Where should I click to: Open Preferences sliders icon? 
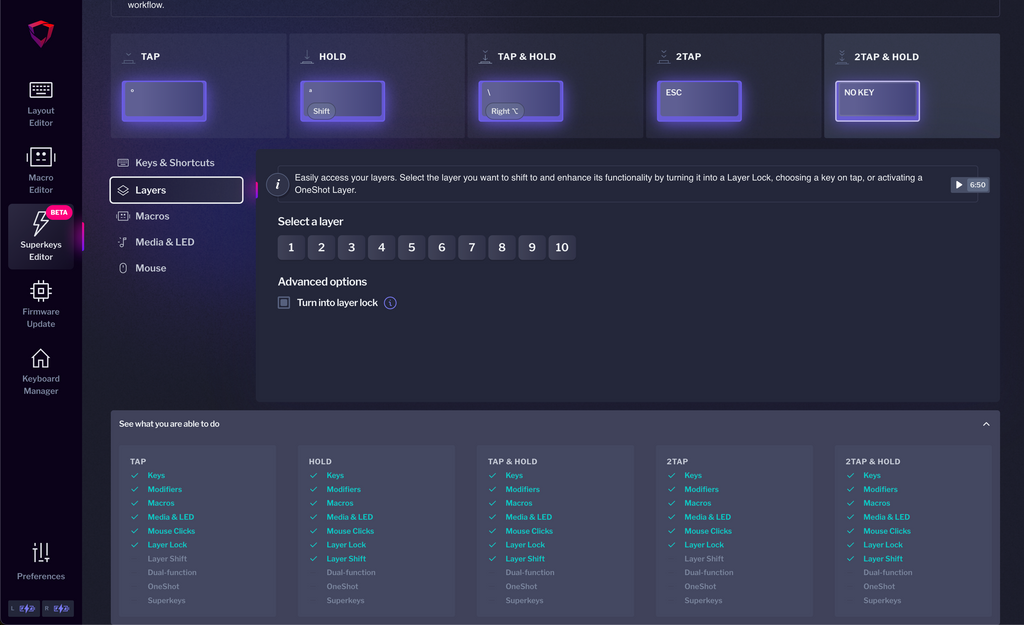tap(41, 553)
